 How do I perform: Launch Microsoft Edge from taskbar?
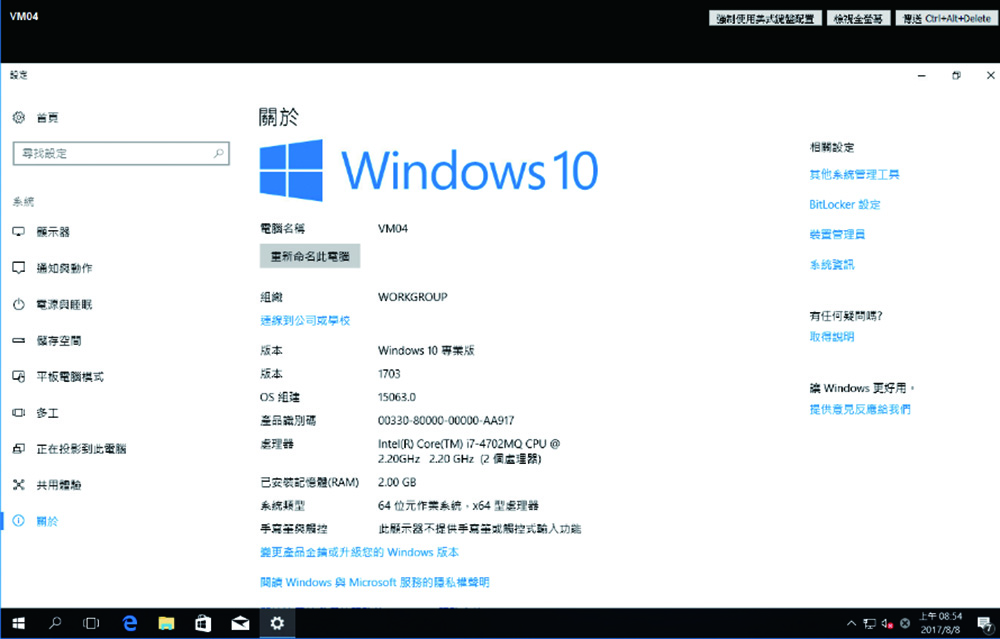(129, 623)
